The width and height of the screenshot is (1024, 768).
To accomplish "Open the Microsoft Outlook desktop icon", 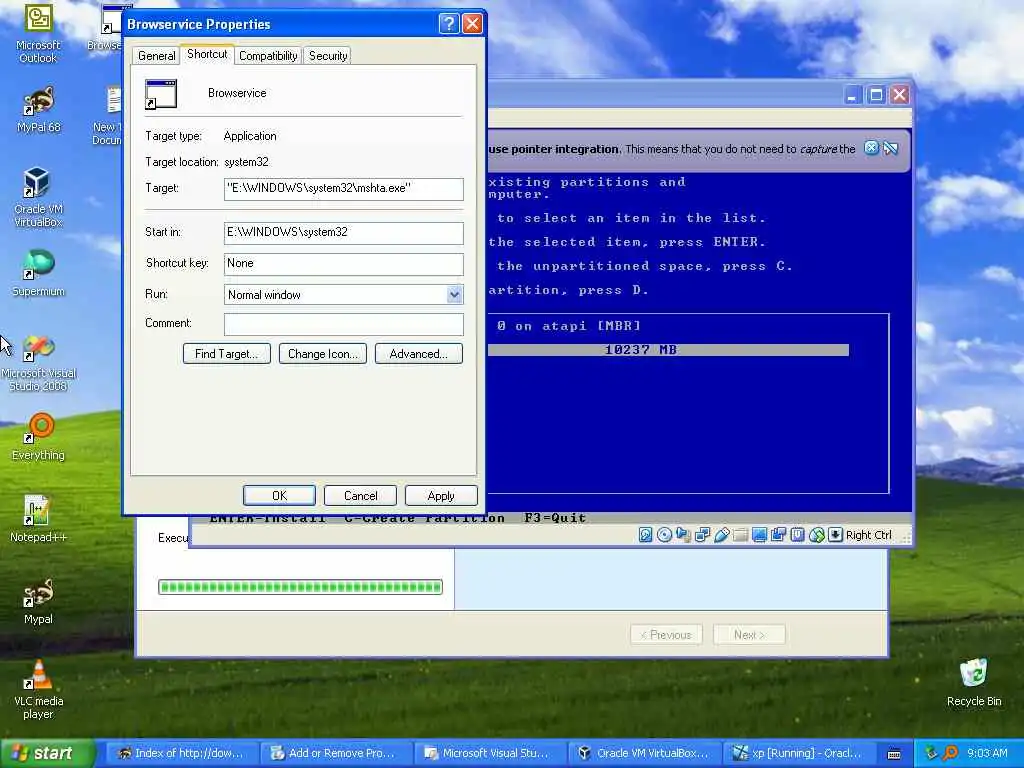I will (38, 33).
